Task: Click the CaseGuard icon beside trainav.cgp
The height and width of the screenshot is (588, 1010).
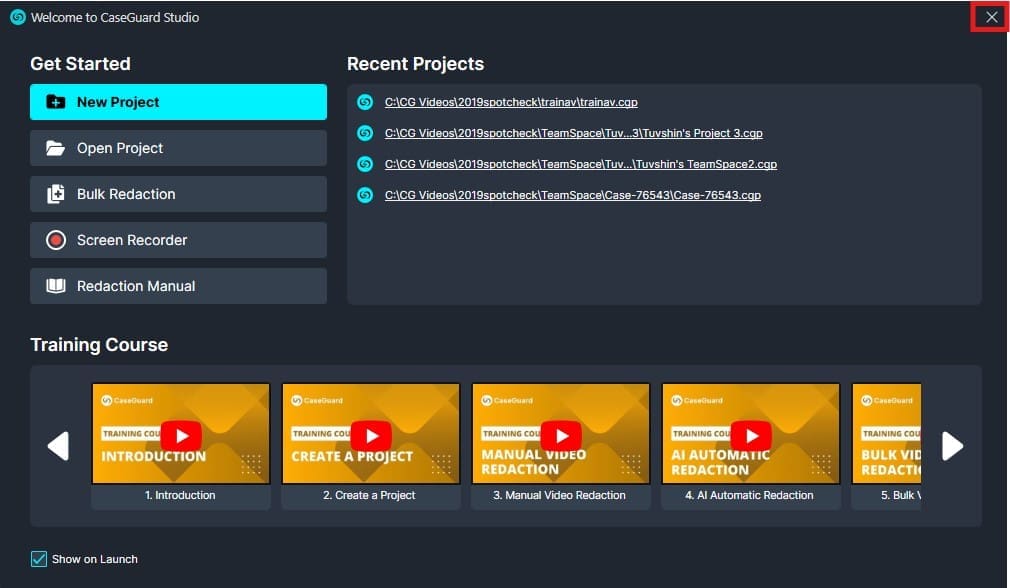Action: tap(366, 102)
